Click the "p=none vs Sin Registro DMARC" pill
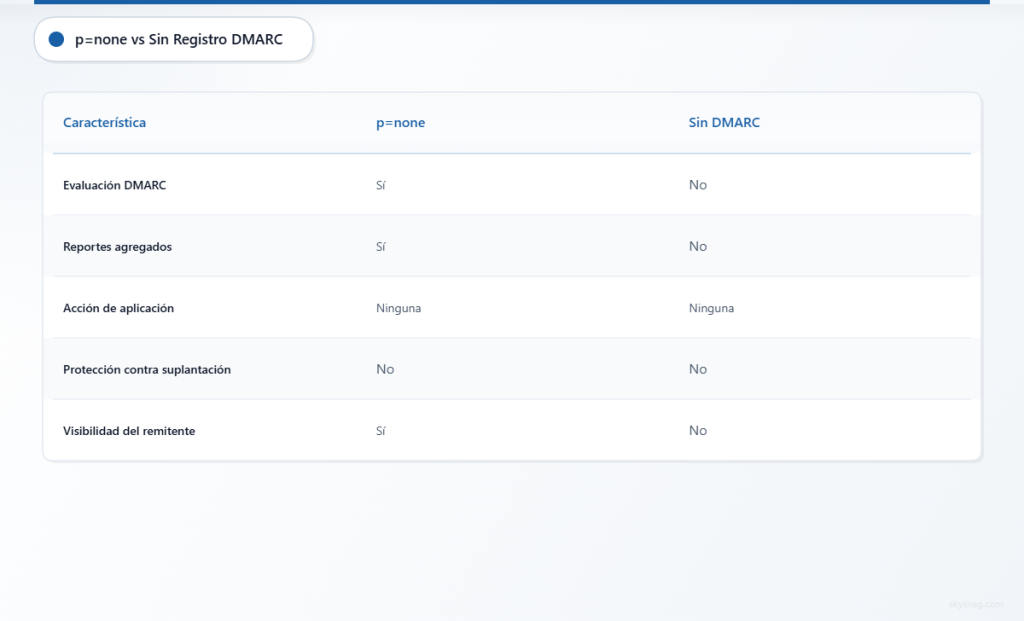This screenshot has width=1024, height=621. (174, 39)
